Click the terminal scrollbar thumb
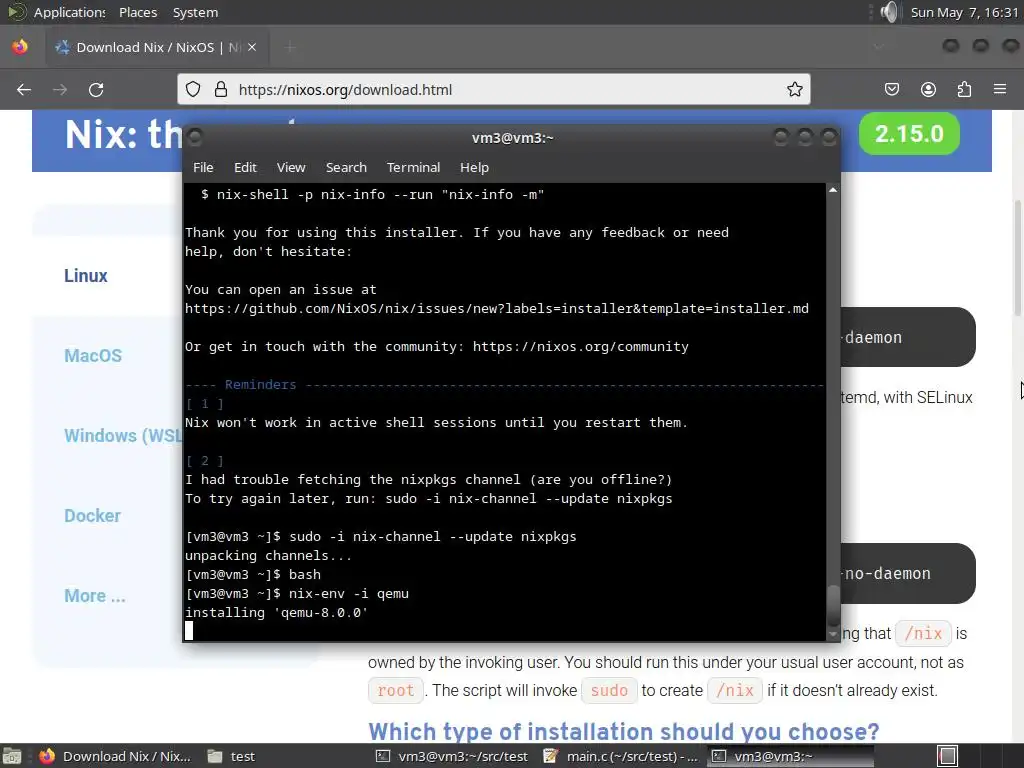1024x768 pixels. click(833, 605)
